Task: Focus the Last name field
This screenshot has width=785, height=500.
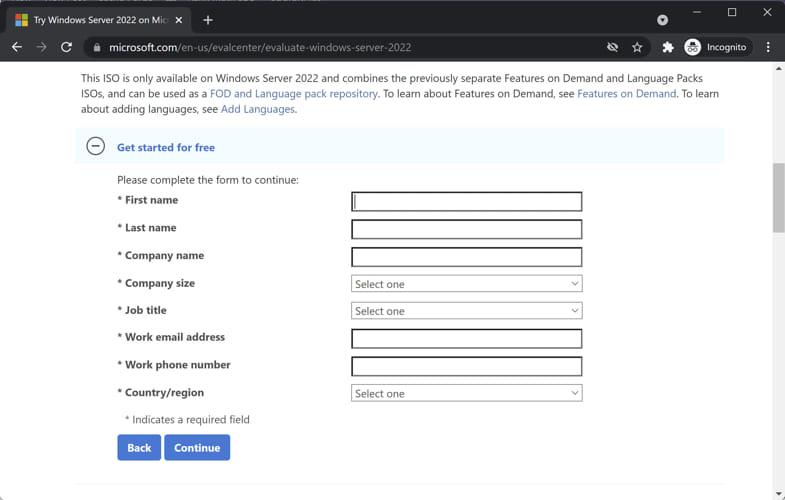Action: tap(467, 229)
